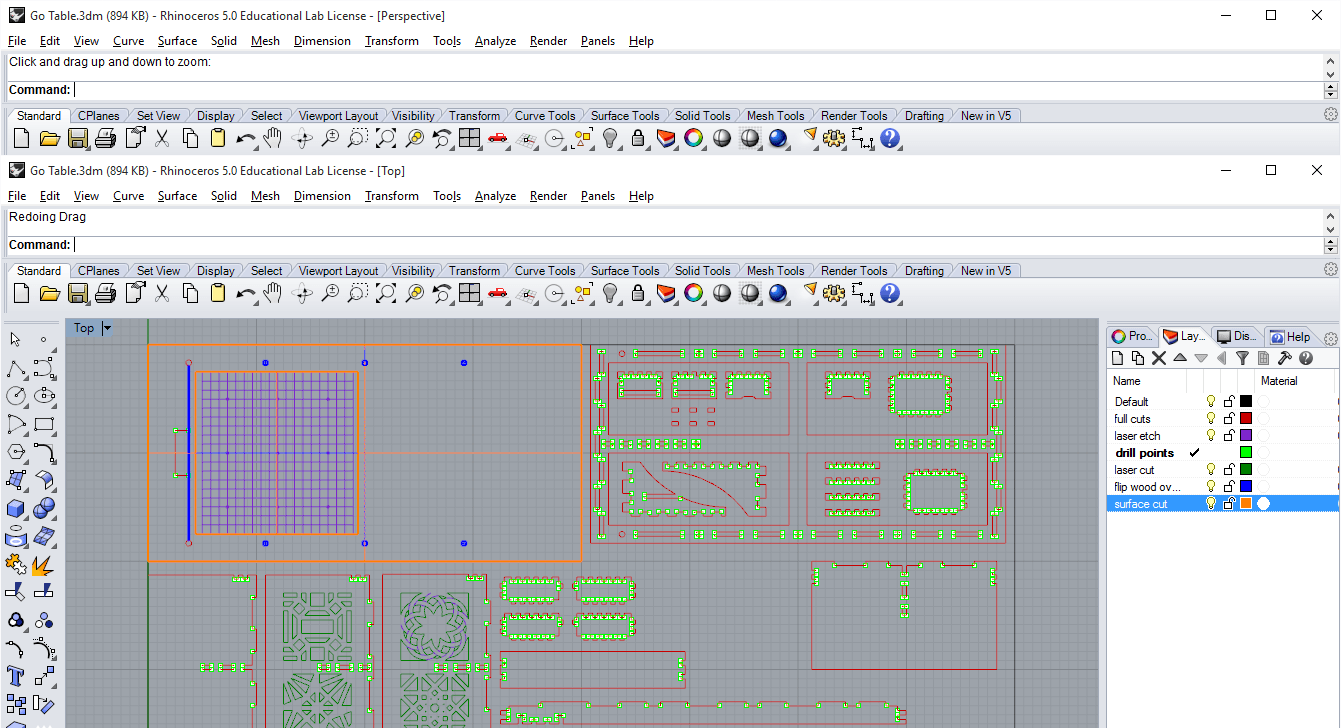Open Options gear in Top window toolbar
The image size is (1341, 728).
[x=834, y=293]
